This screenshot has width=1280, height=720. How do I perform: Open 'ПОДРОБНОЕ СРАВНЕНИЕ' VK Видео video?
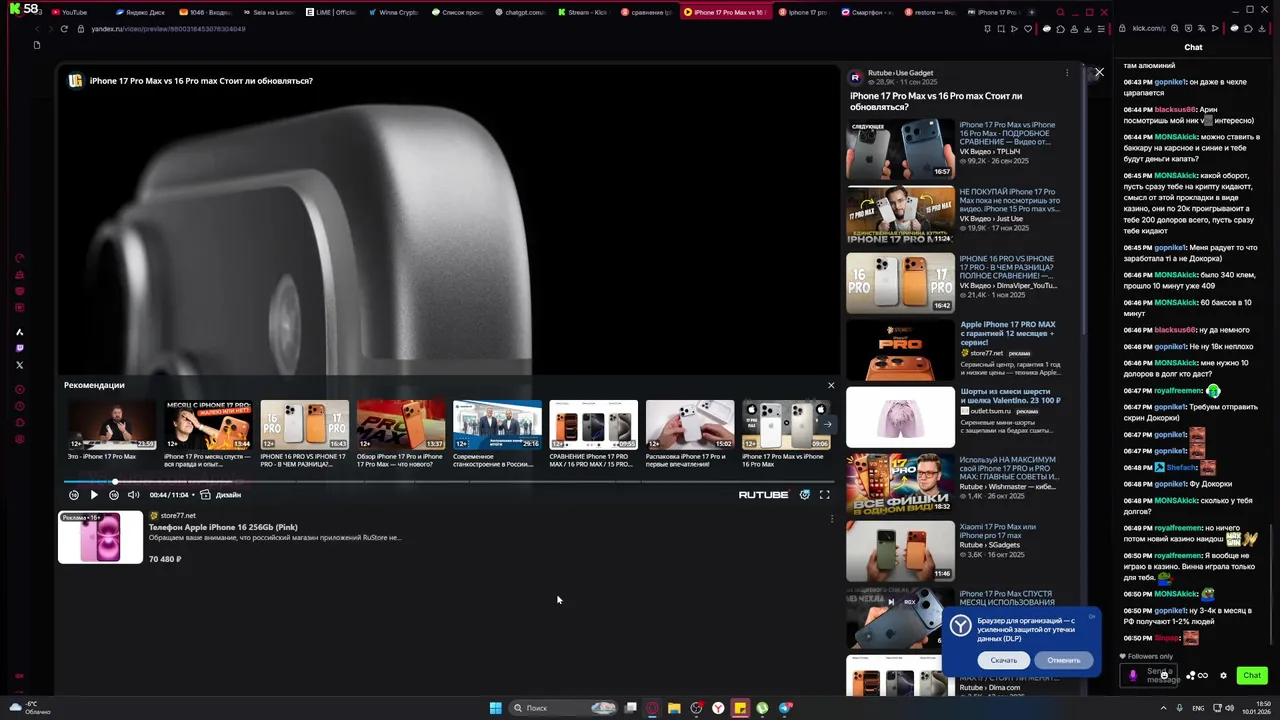(x=955, y=150)
